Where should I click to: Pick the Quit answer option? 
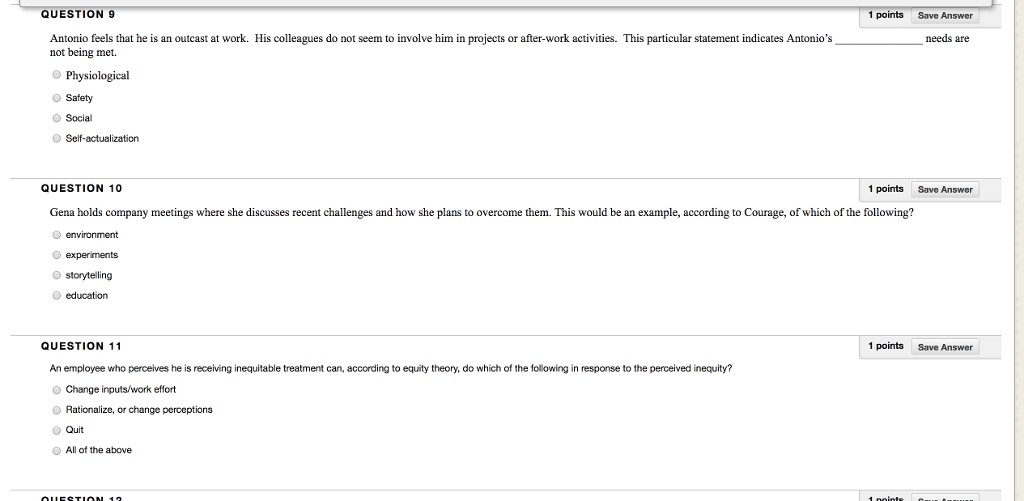click(56, 430)
